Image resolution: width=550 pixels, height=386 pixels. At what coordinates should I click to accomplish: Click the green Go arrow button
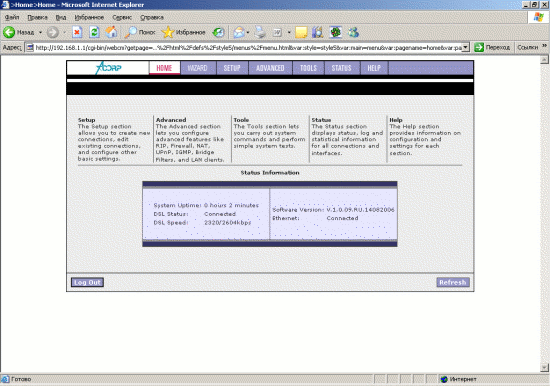pyautogui.click(x=479, y=47)
